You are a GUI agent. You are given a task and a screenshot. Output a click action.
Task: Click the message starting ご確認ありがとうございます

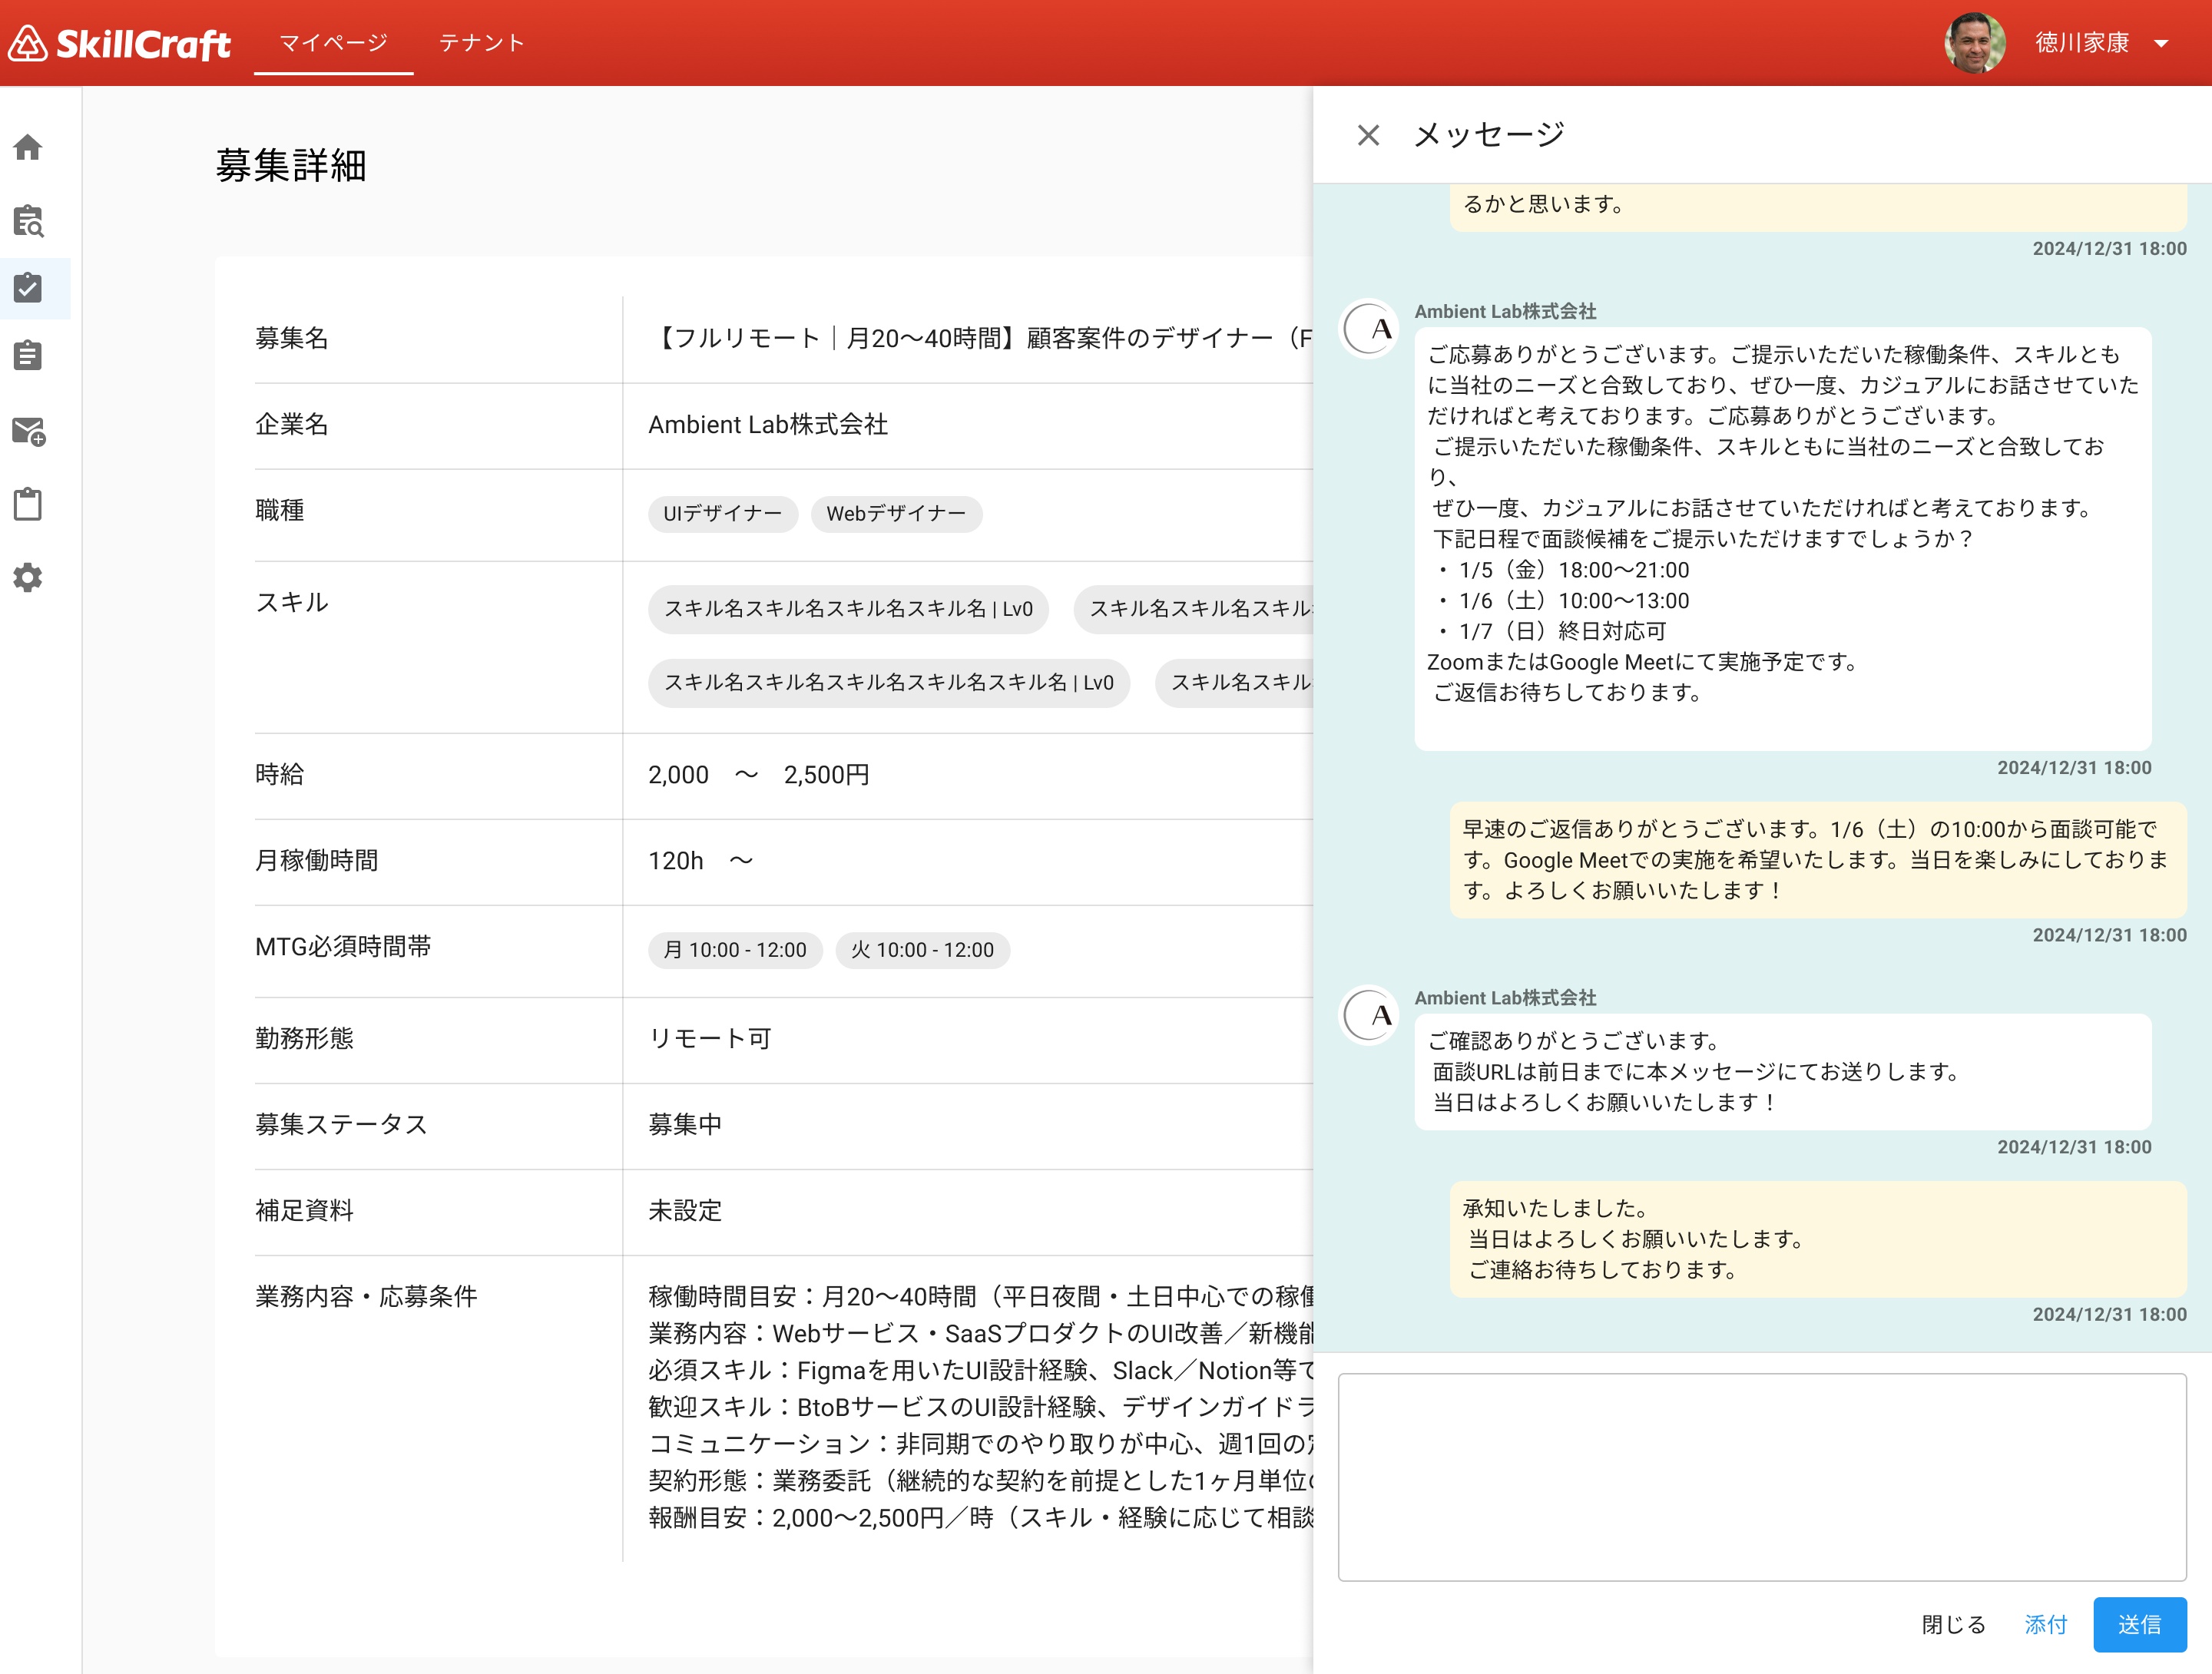coord(1782,1072)
